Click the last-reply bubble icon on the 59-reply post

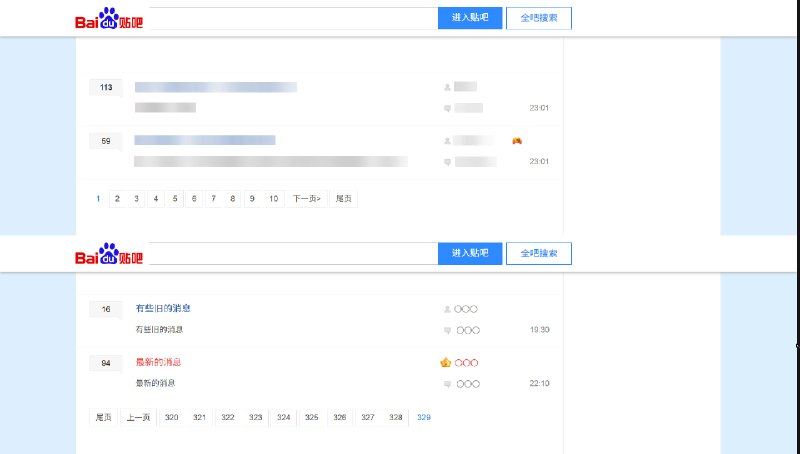click(x=447, y=162)
